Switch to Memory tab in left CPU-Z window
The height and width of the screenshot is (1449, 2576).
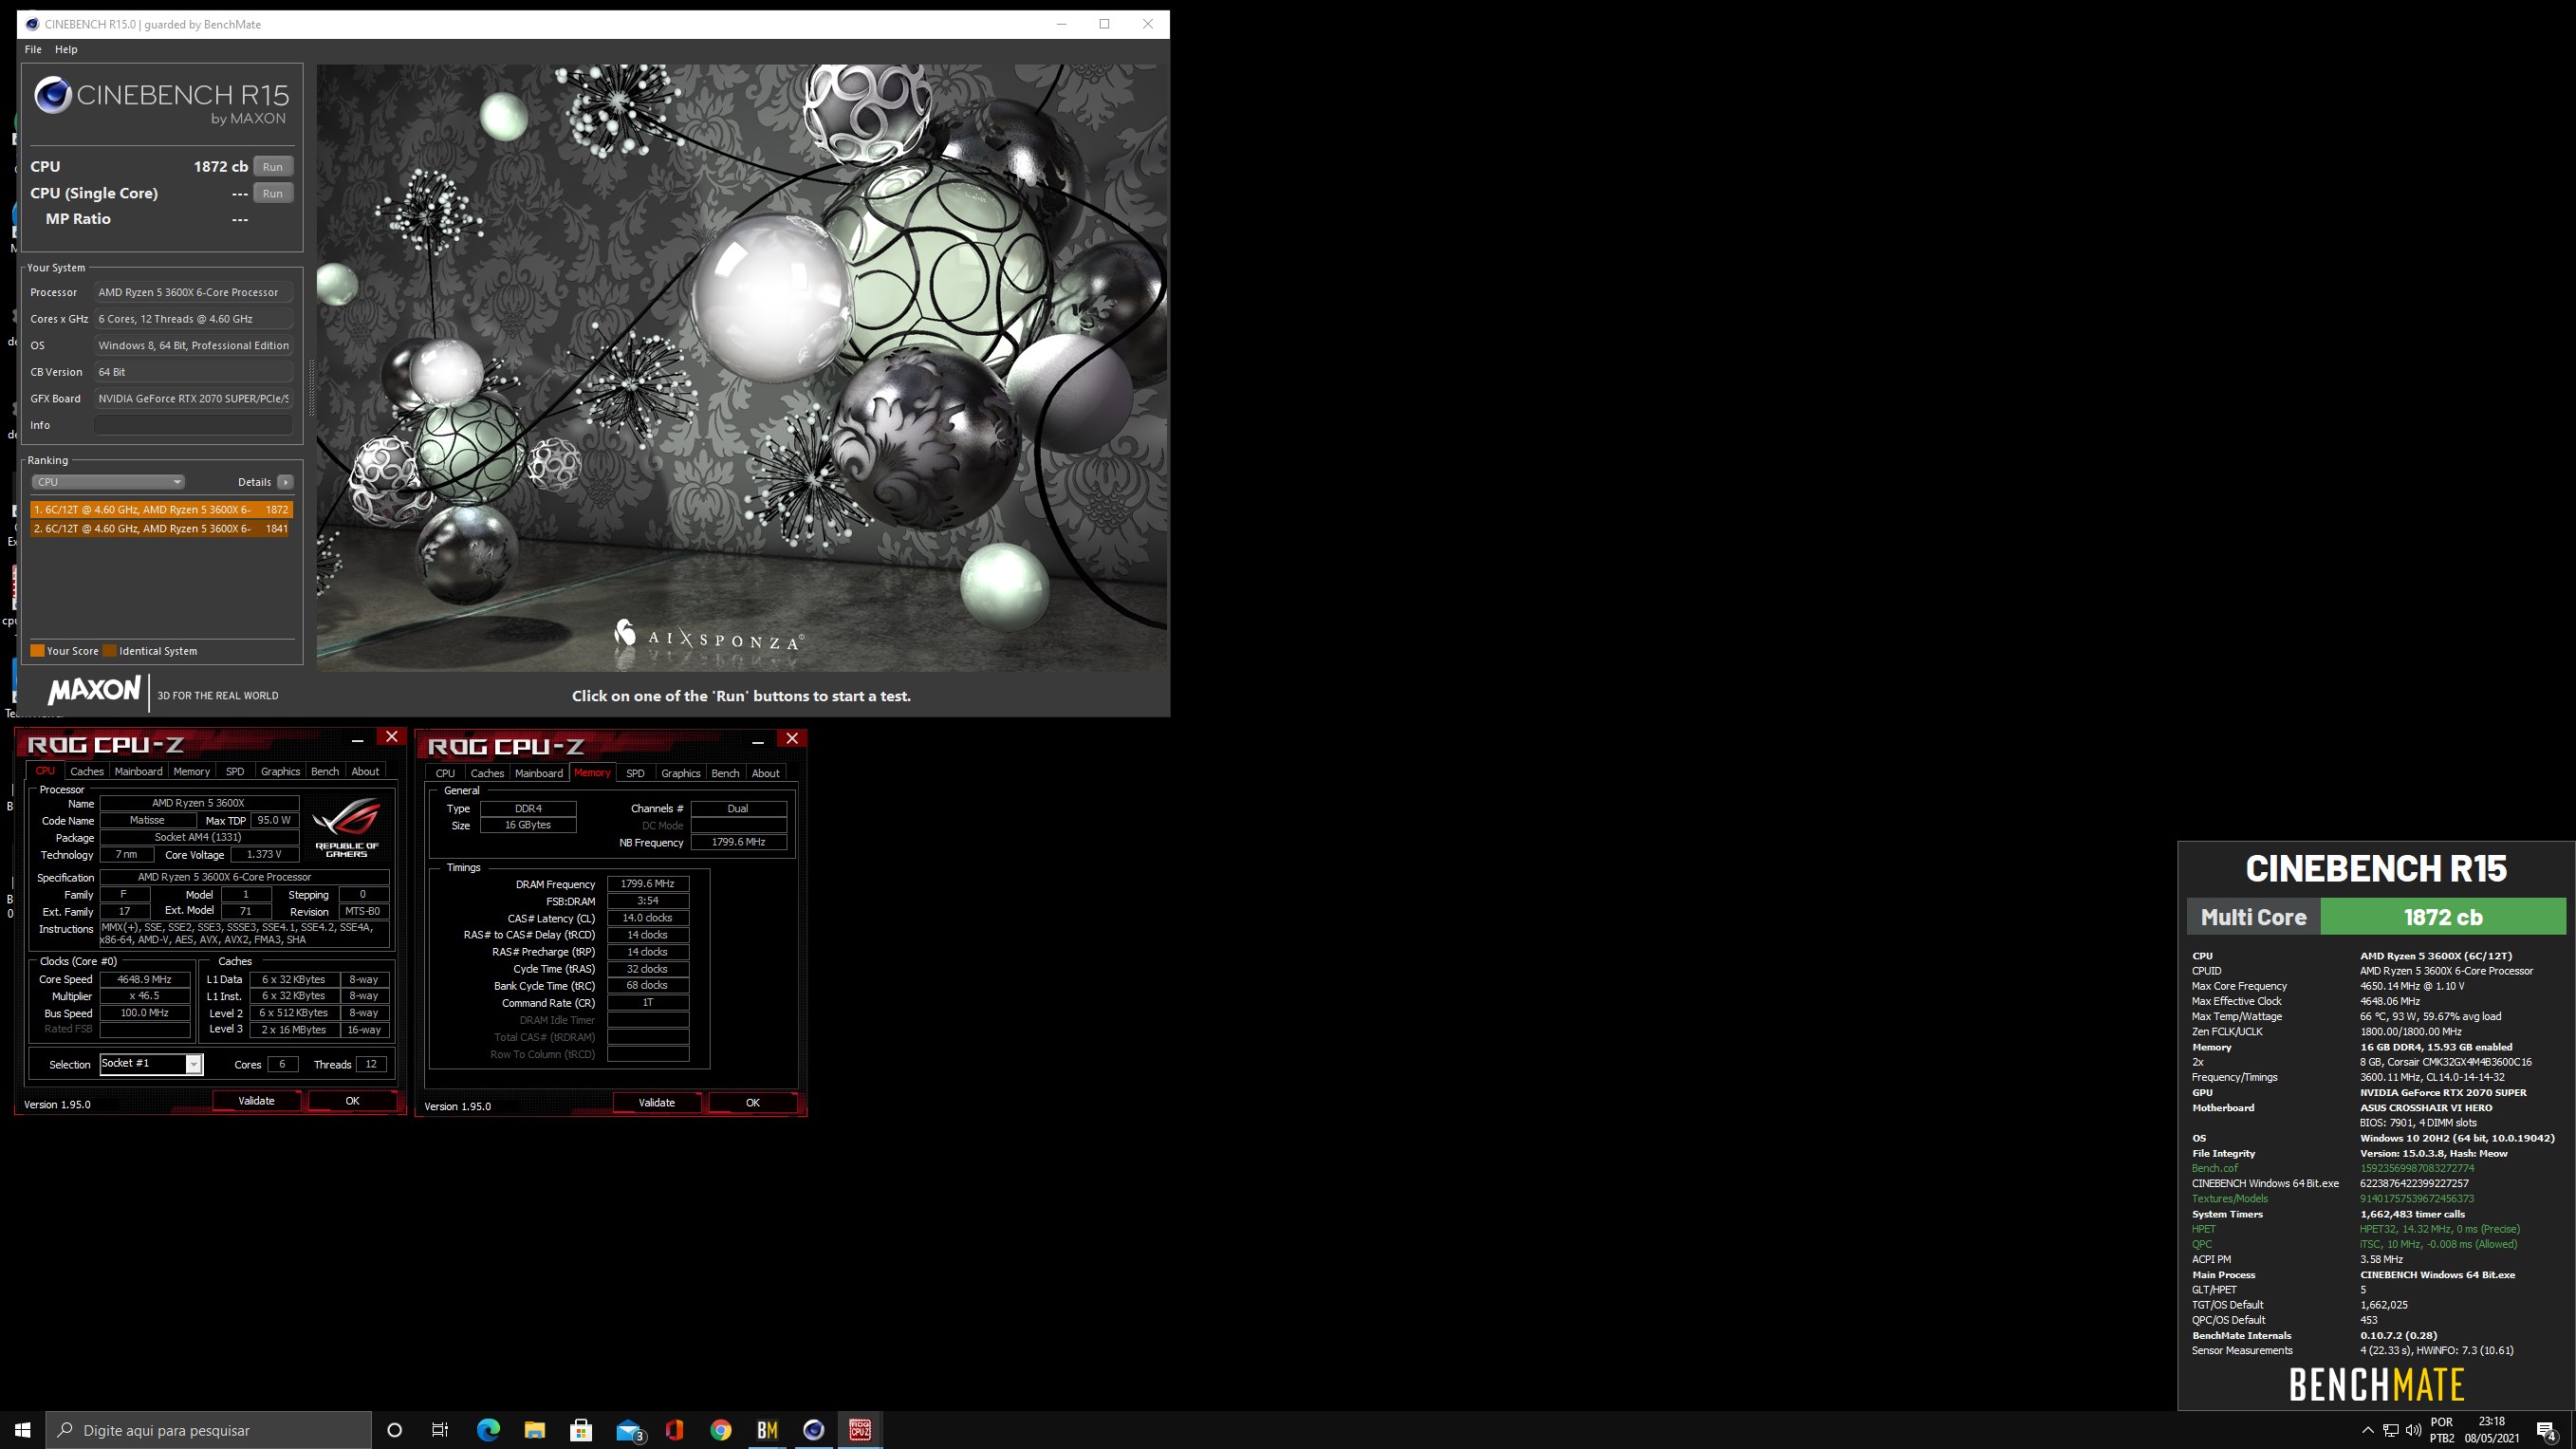191,771
